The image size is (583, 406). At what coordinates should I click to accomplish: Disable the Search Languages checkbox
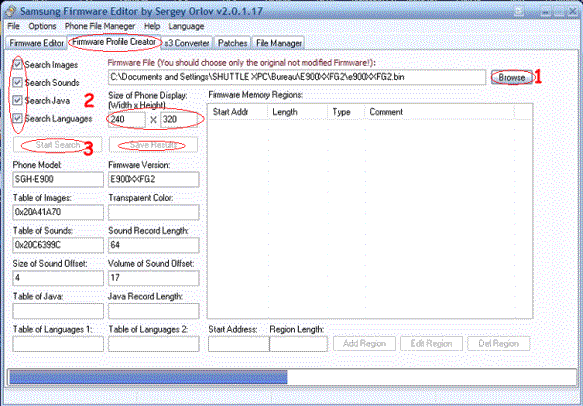click(x=17, y=118)
